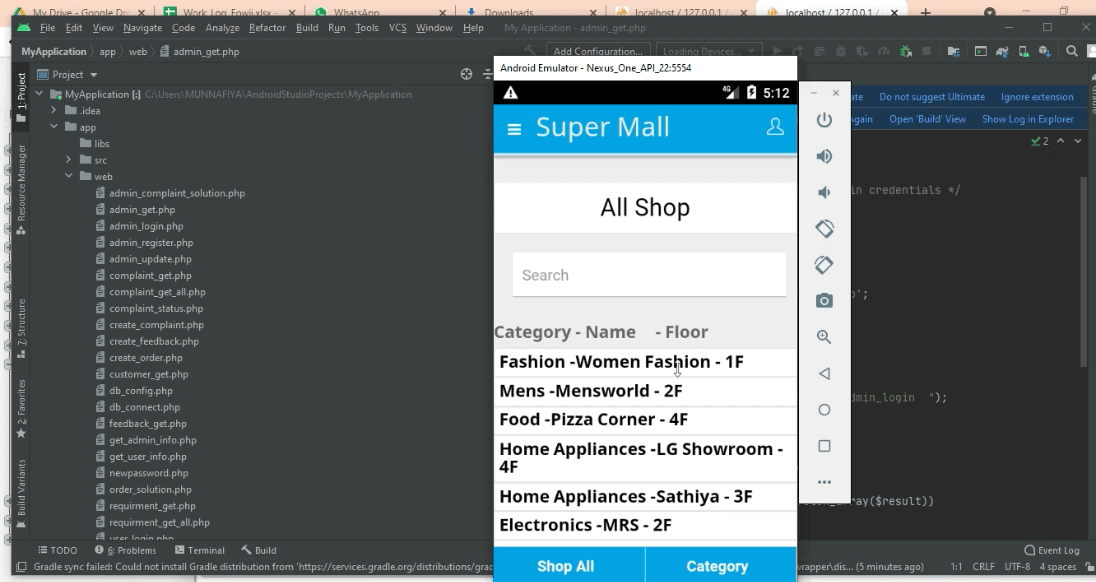
Task: Click the emulator zoom magnifier icon
Action: click(824, 337)
